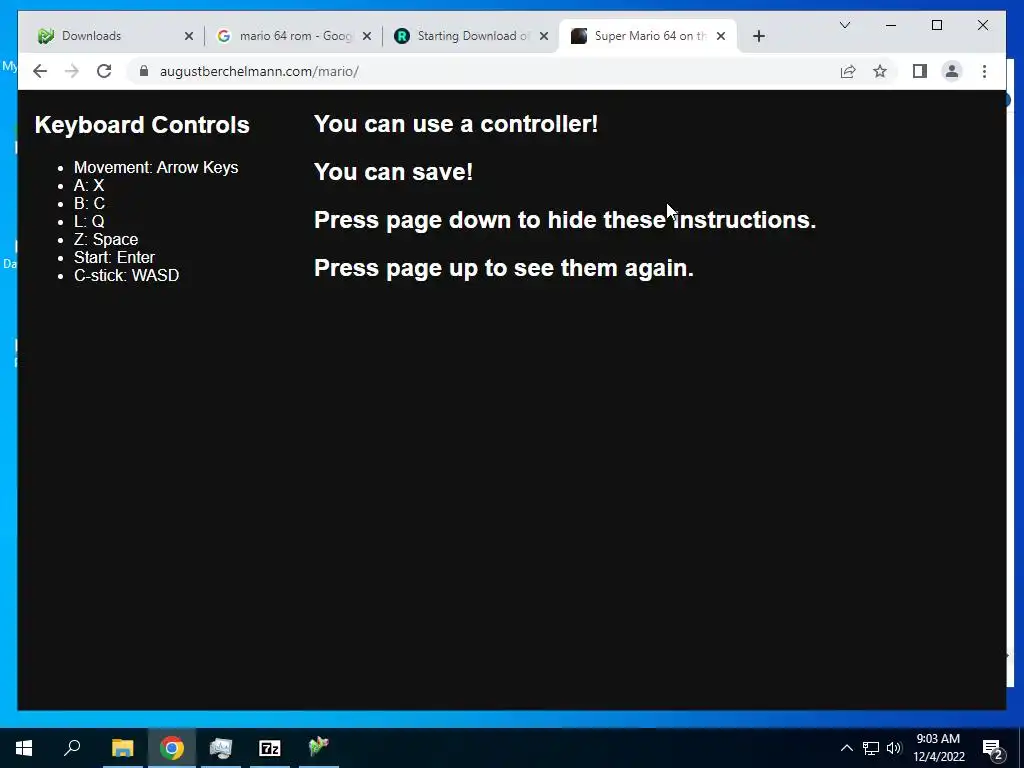Viewport: 1024px width, 768px height.
Task: Click 'Press page up to see them again' text
Action: point(504,268)
